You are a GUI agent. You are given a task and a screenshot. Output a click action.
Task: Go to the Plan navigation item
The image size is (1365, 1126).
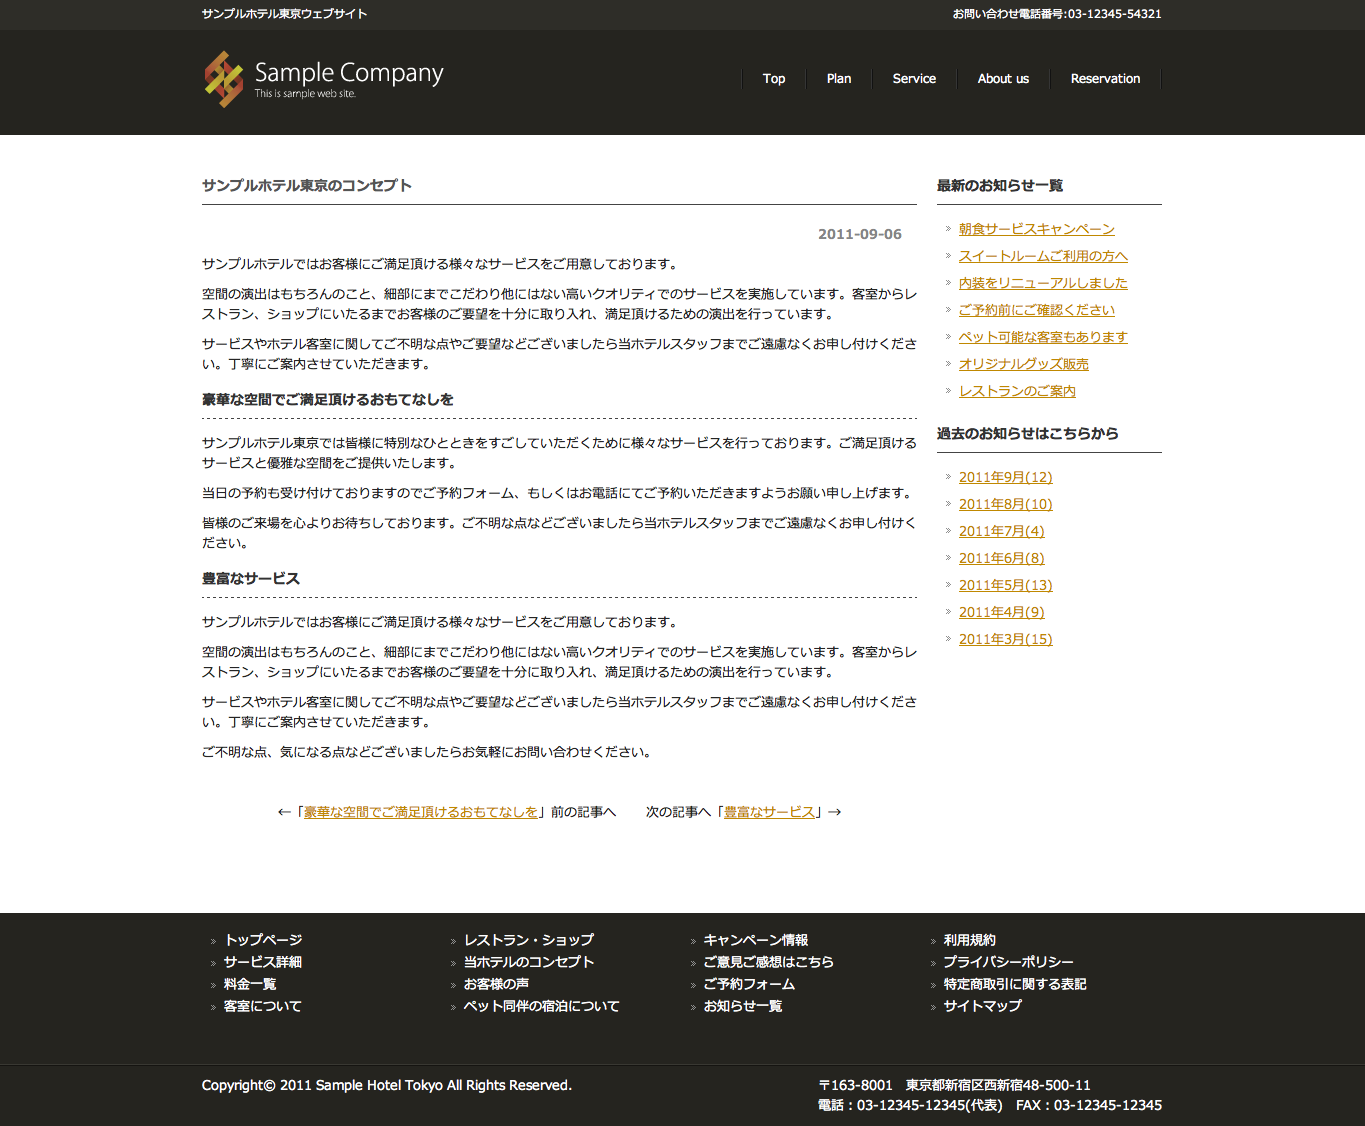click(839, 79)
